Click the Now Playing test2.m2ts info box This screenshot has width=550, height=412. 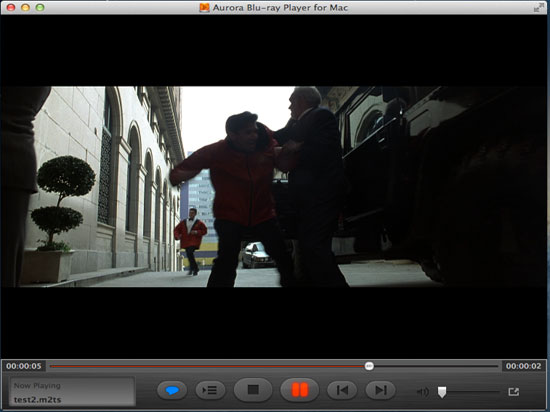72,392
